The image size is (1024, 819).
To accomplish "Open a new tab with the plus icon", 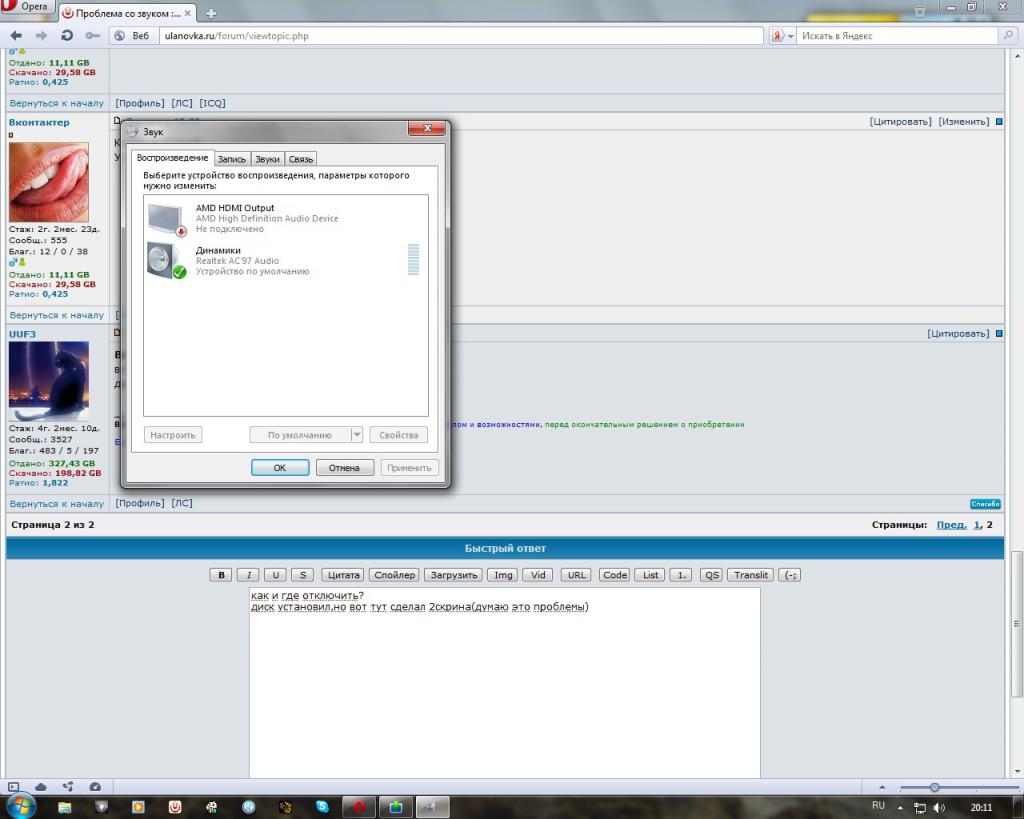I will [211, 13].
